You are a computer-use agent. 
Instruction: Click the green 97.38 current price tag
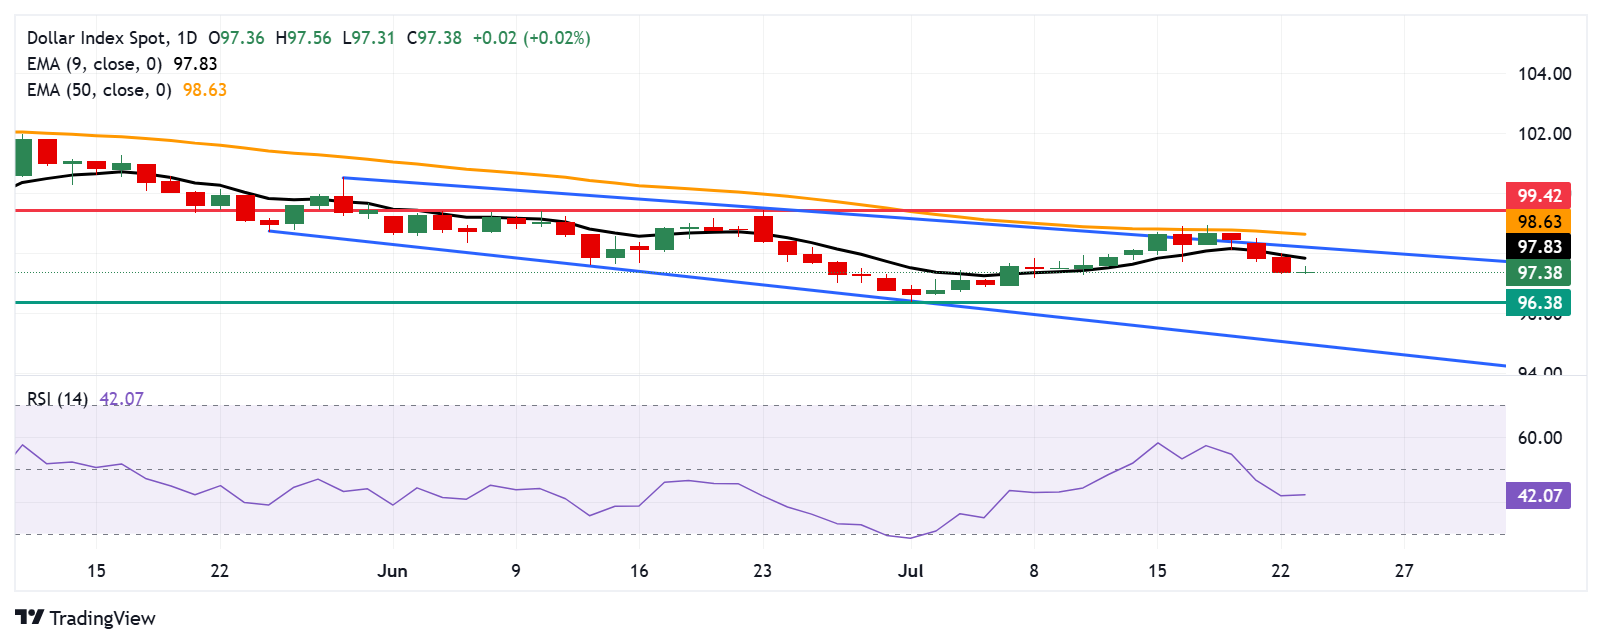click(x=1538, y=273)
